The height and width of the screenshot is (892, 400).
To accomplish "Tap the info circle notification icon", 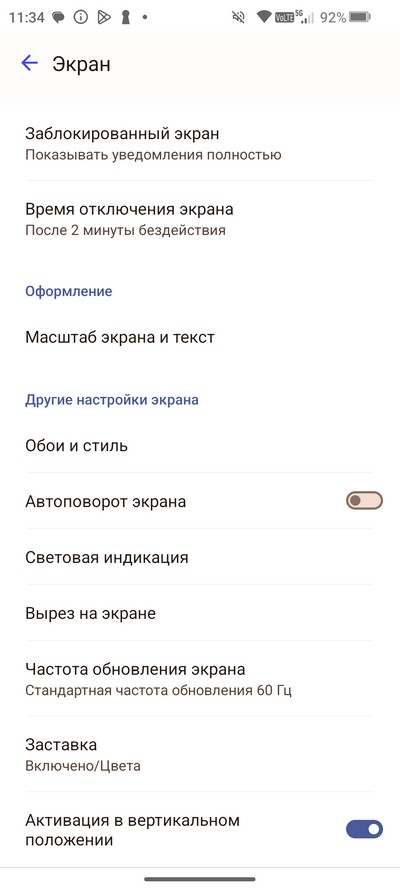I will (81, 18).
